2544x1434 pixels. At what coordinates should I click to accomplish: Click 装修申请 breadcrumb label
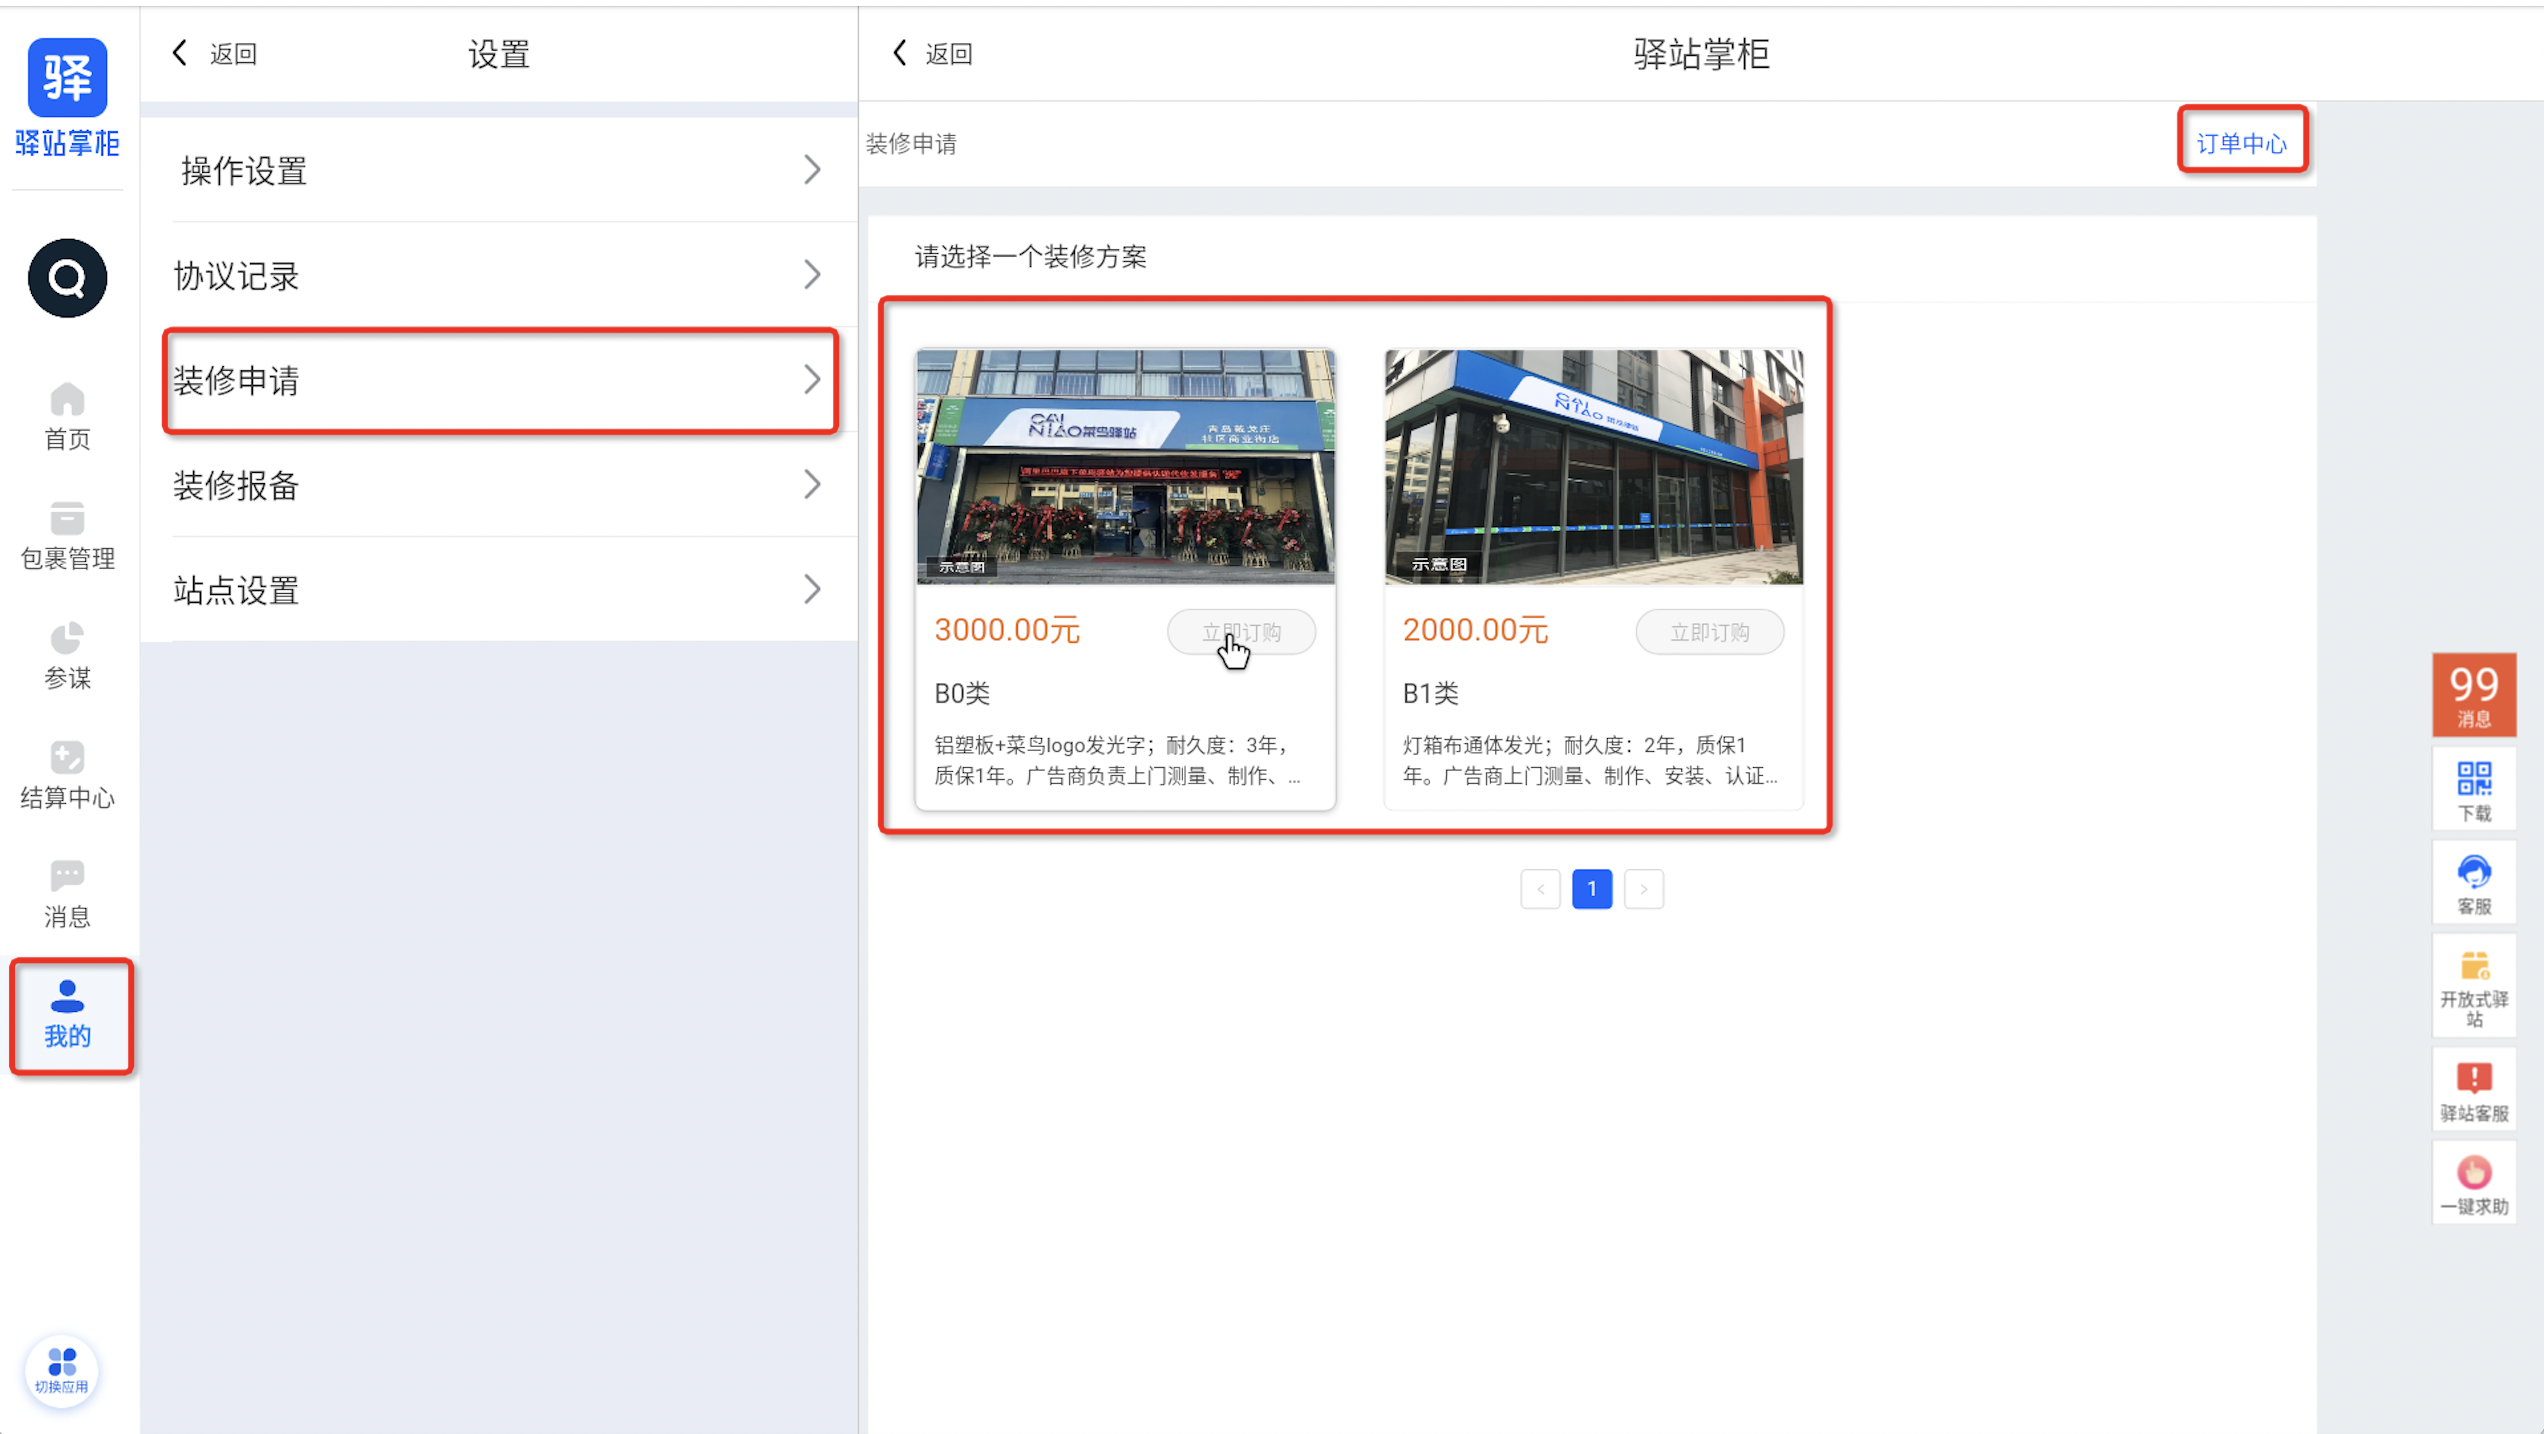pos(911,144)
